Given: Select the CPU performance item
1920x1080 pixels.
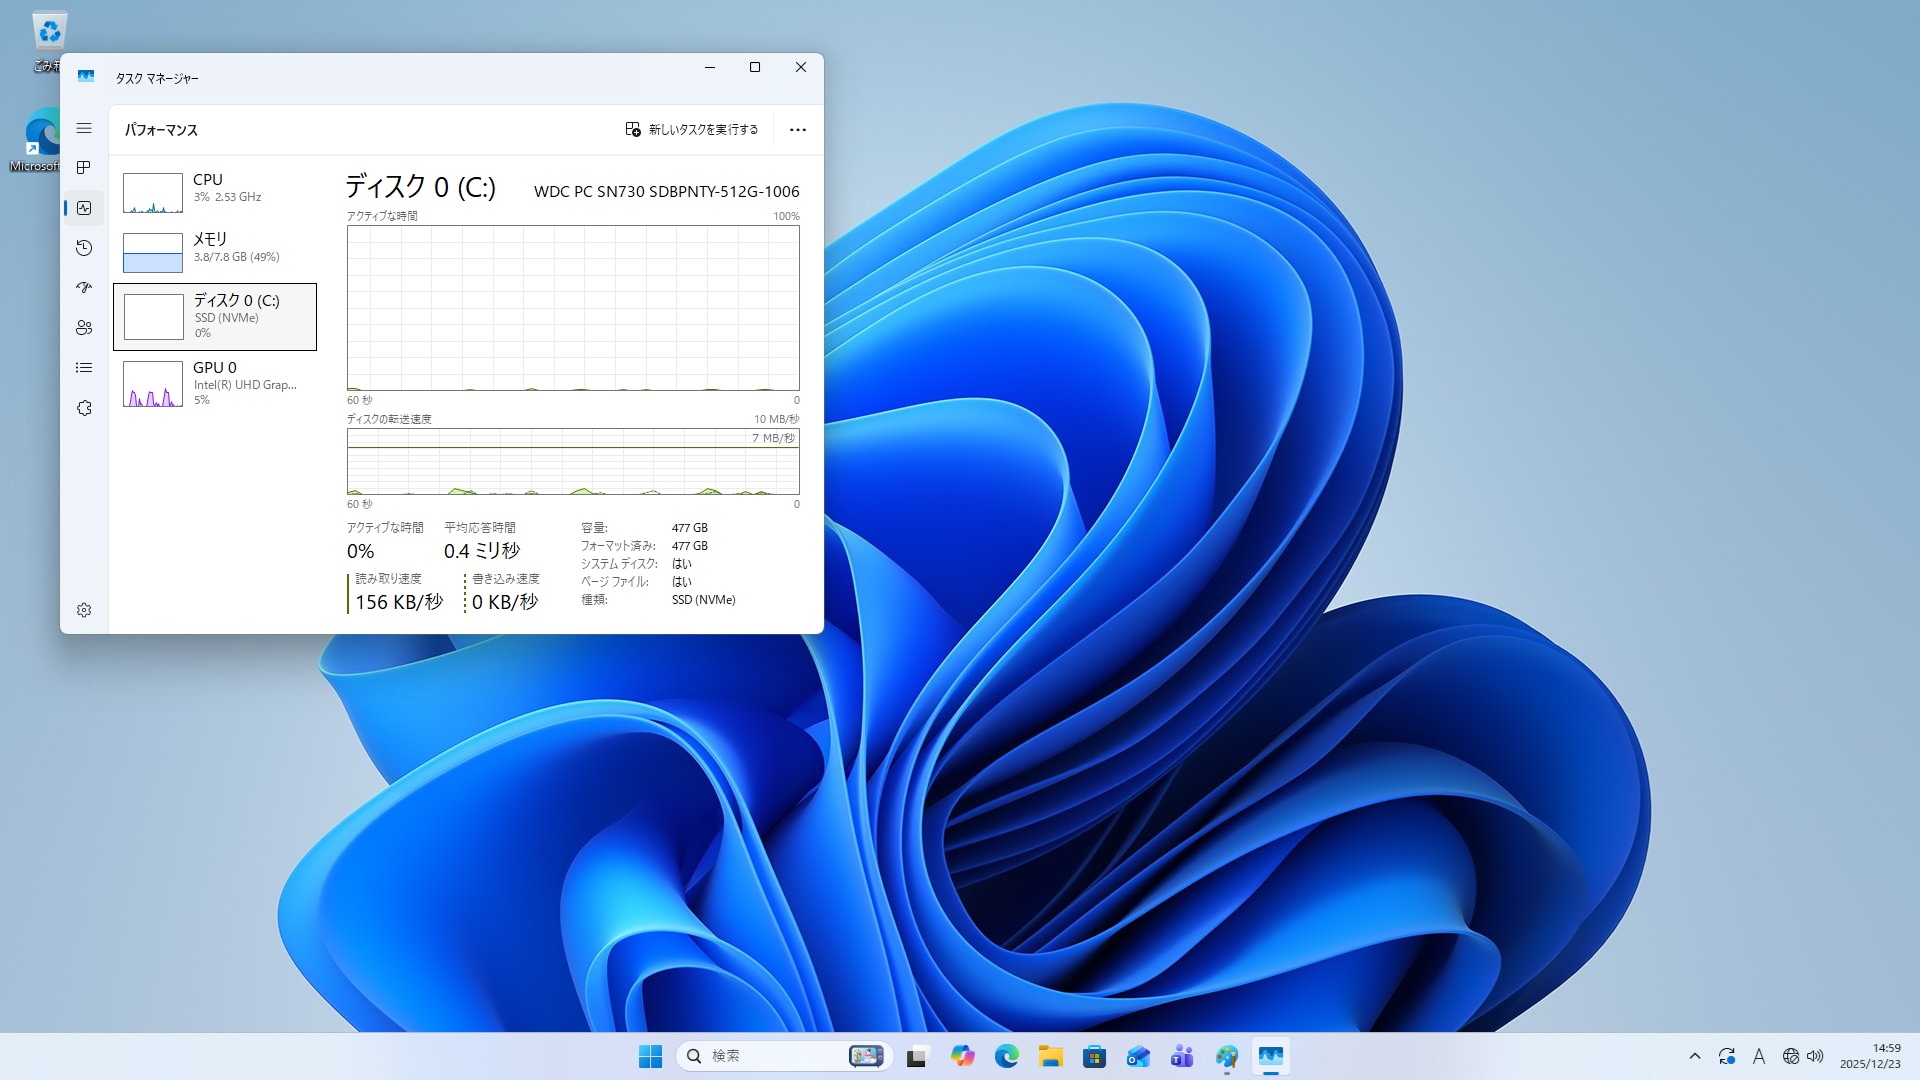Looking at the screenshot, I should tap(215, 191).
